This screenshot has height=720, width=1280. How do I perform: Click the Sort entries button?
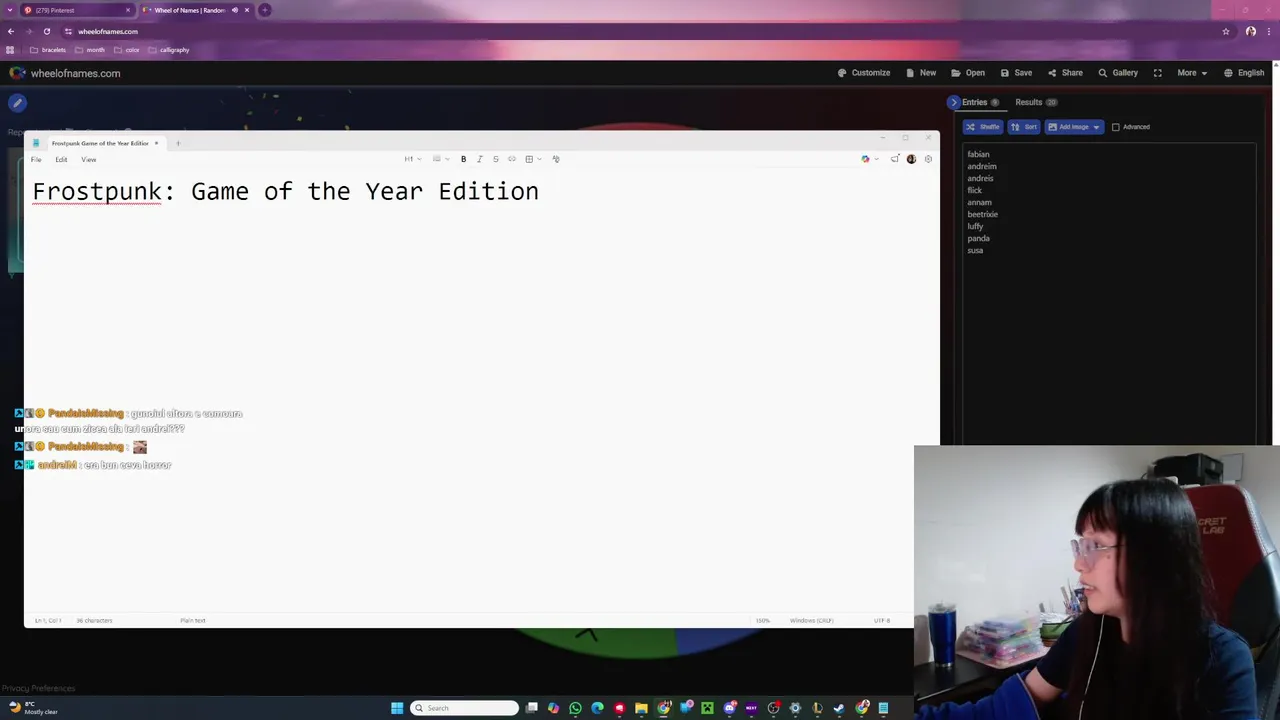1024,127
